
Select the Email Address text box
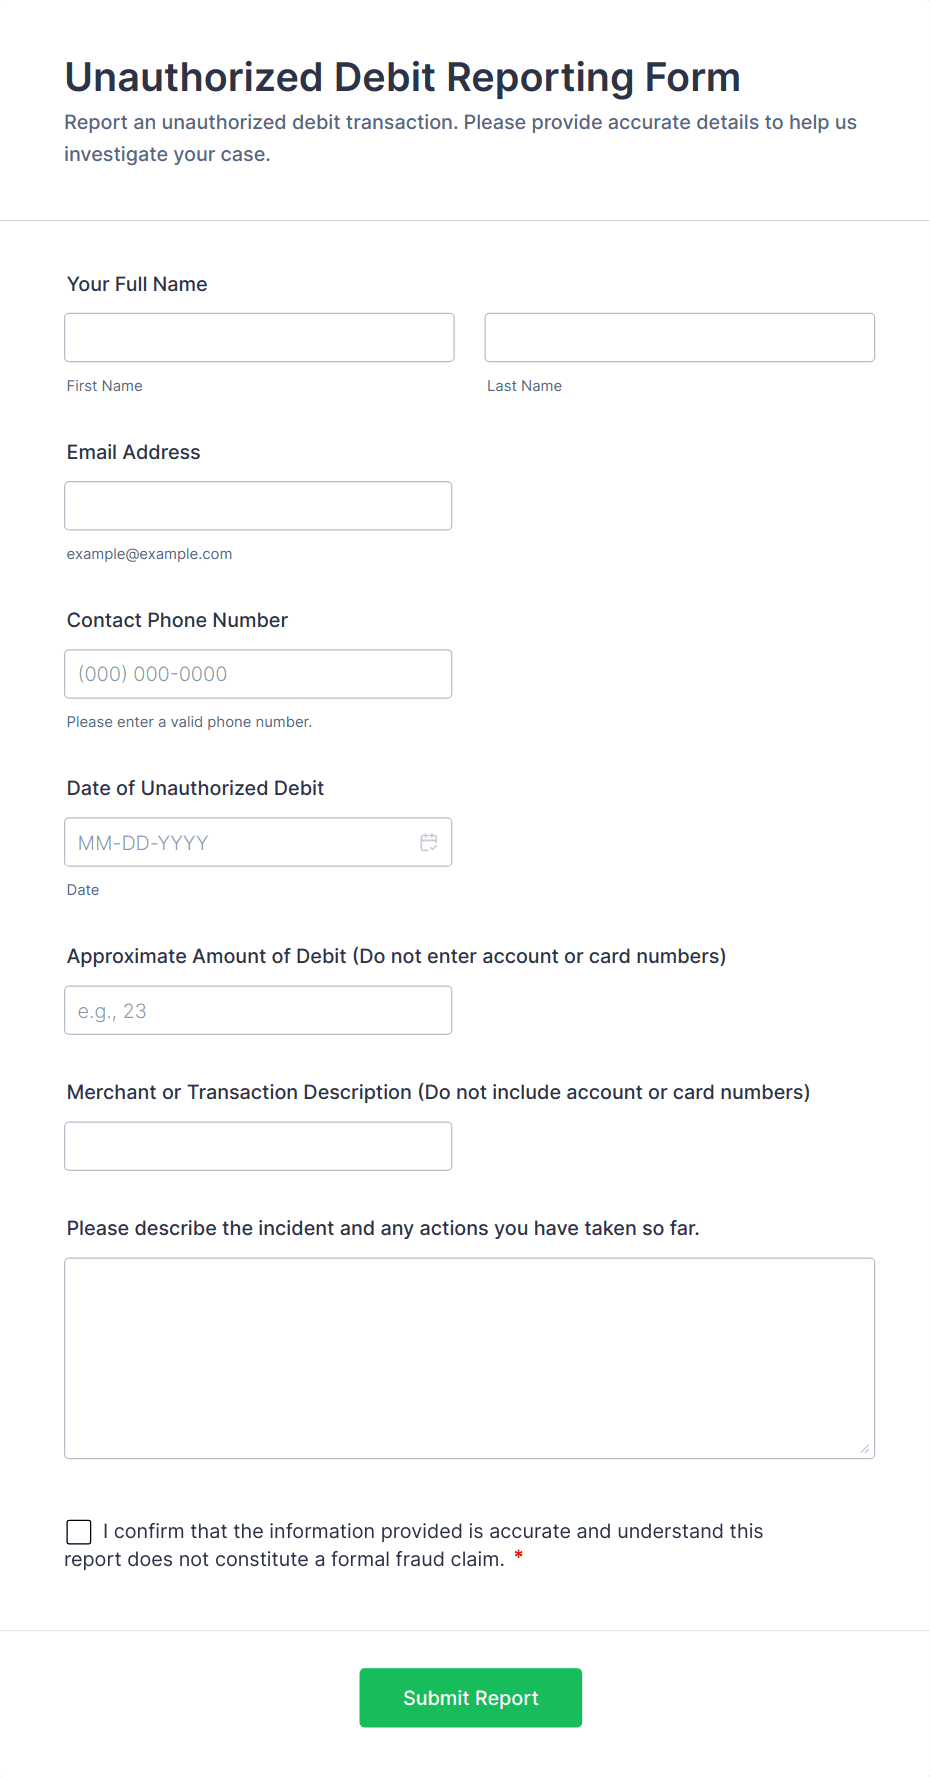pos(258,505)
